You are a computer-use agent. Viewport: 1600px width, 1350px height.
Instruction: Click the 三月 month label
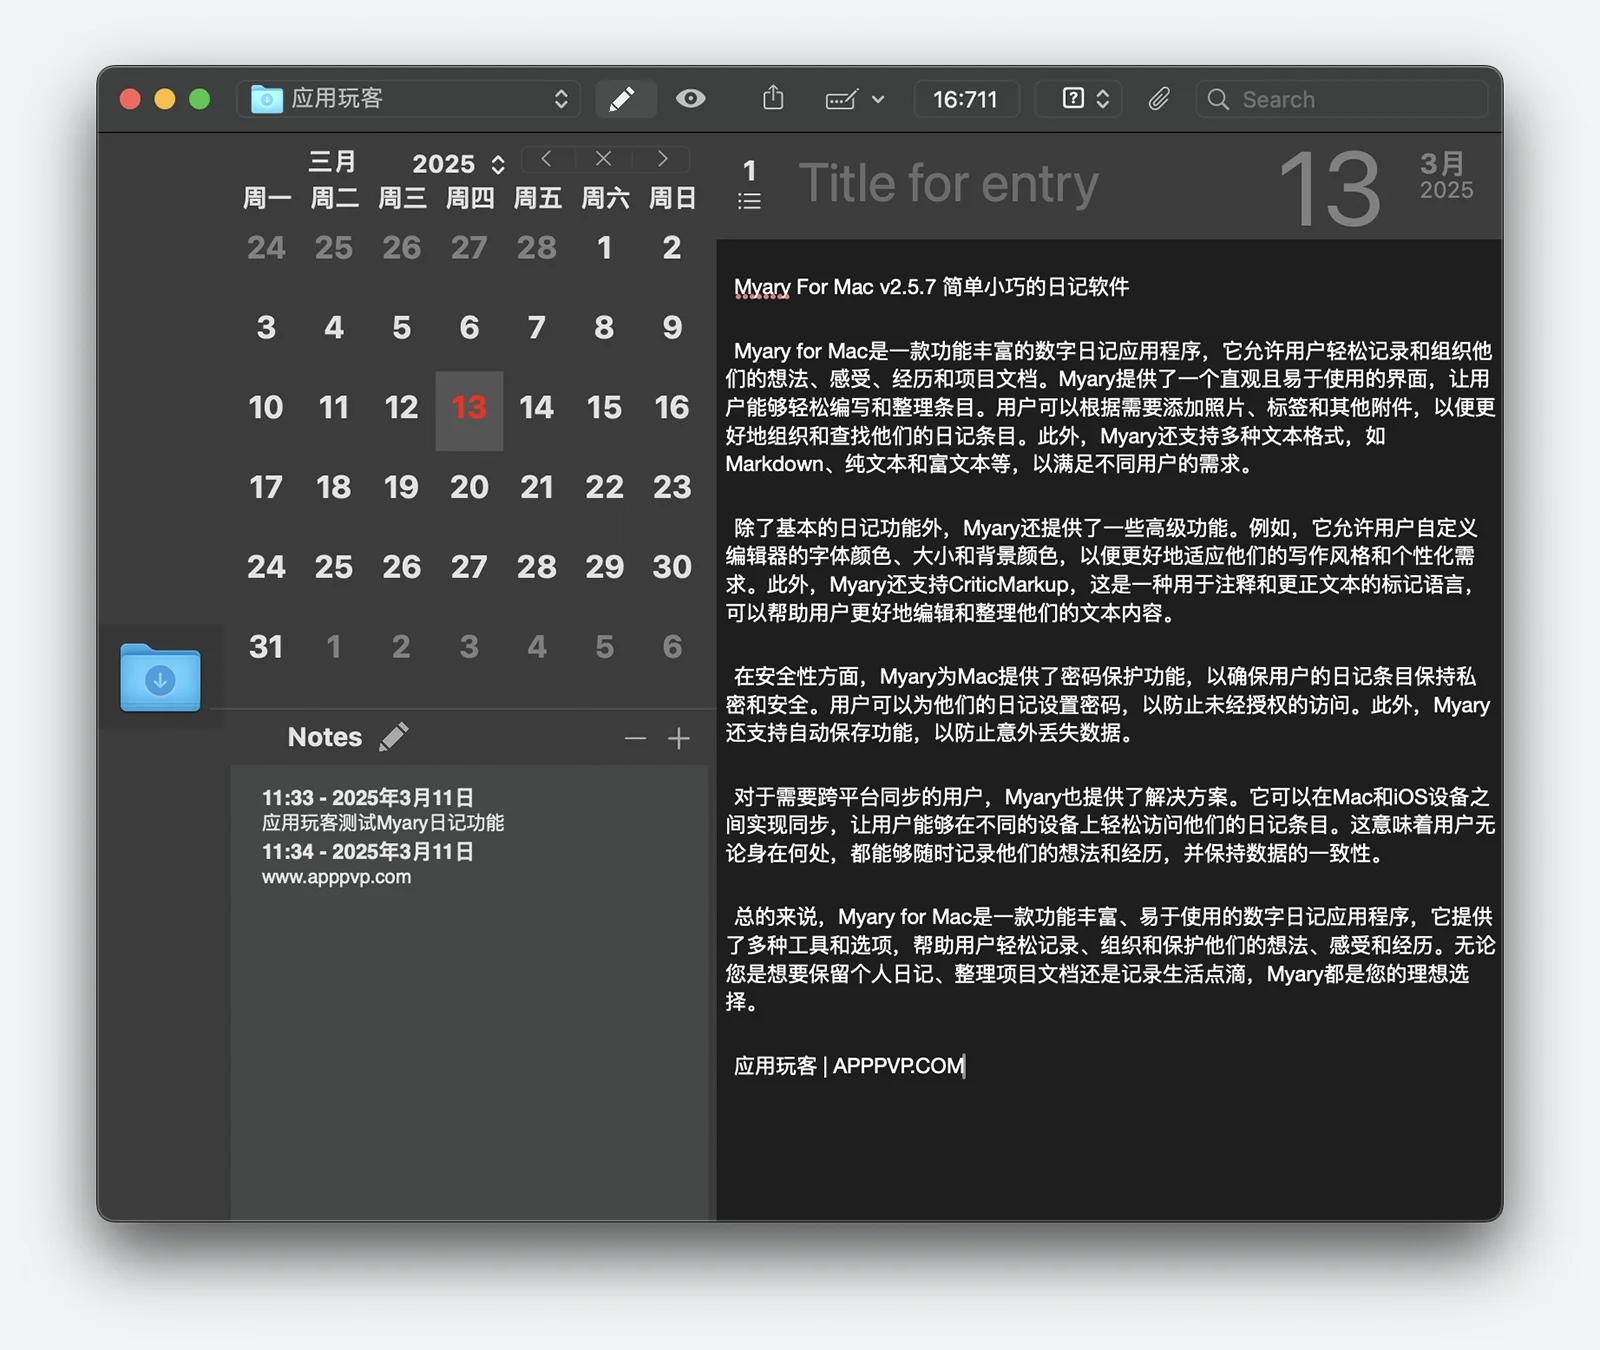click(333, 162)
